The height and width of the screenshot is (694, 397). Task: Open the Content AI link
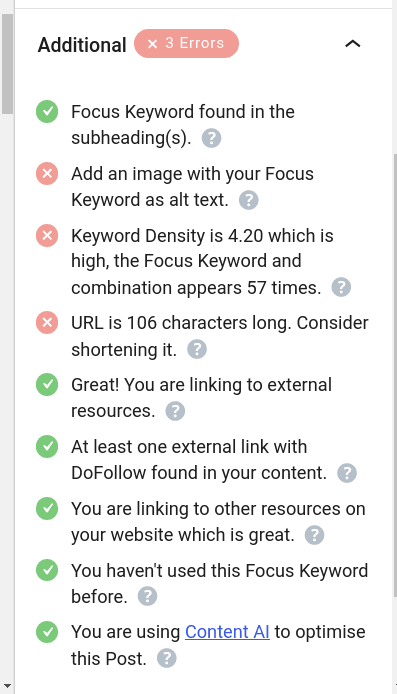[227, 632]
